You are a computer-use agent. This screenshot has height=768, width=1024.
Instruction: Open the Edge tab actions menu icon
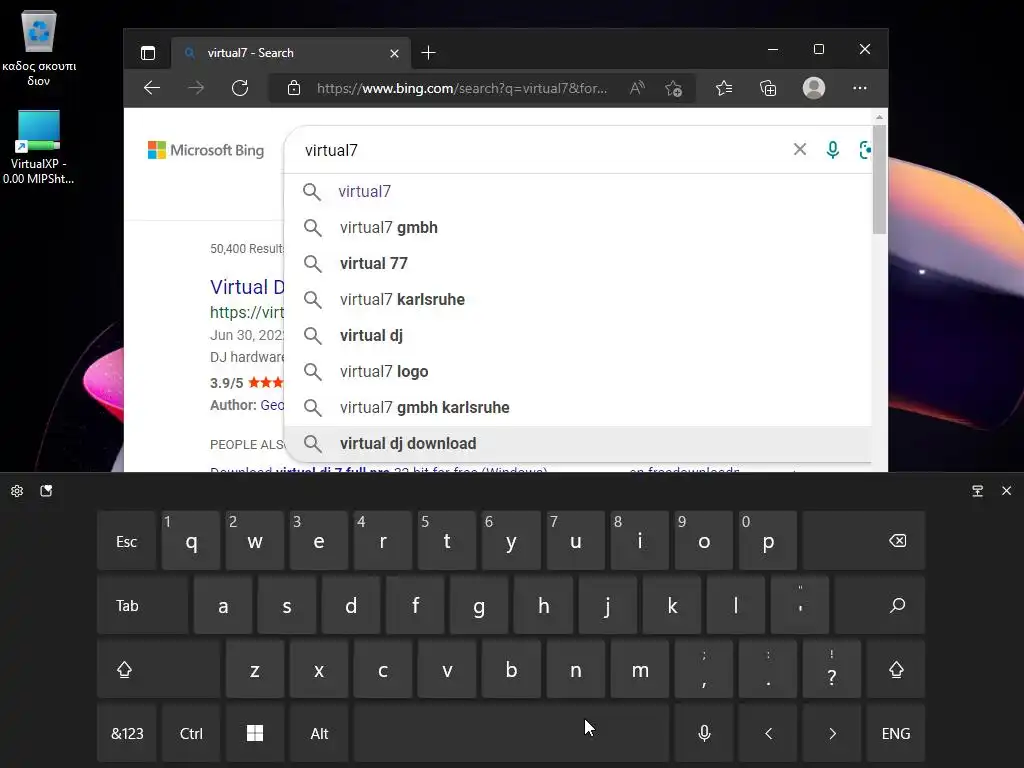[148, 53]
